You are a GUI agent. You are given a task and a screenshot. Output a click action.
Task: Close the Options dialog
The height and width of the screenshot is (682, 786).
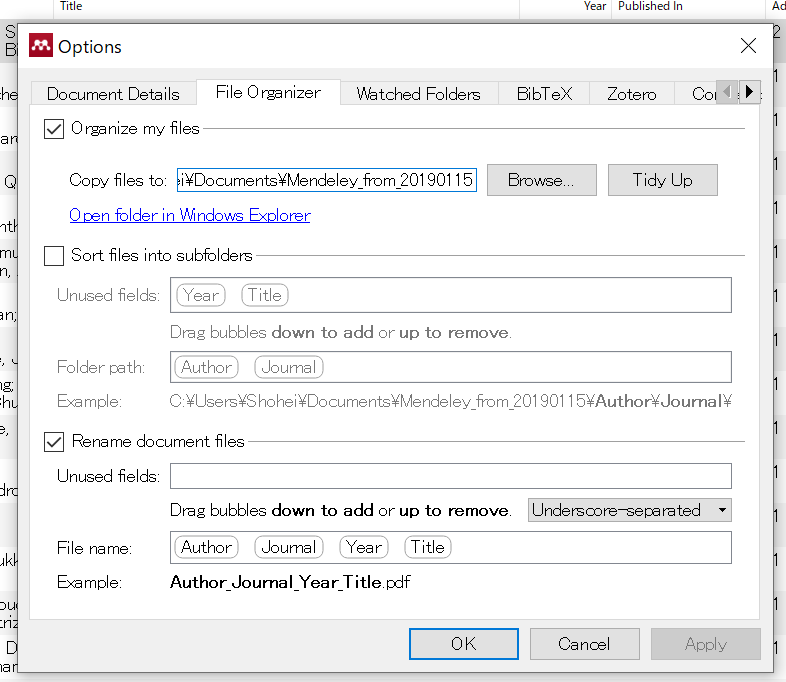point(748,46)
